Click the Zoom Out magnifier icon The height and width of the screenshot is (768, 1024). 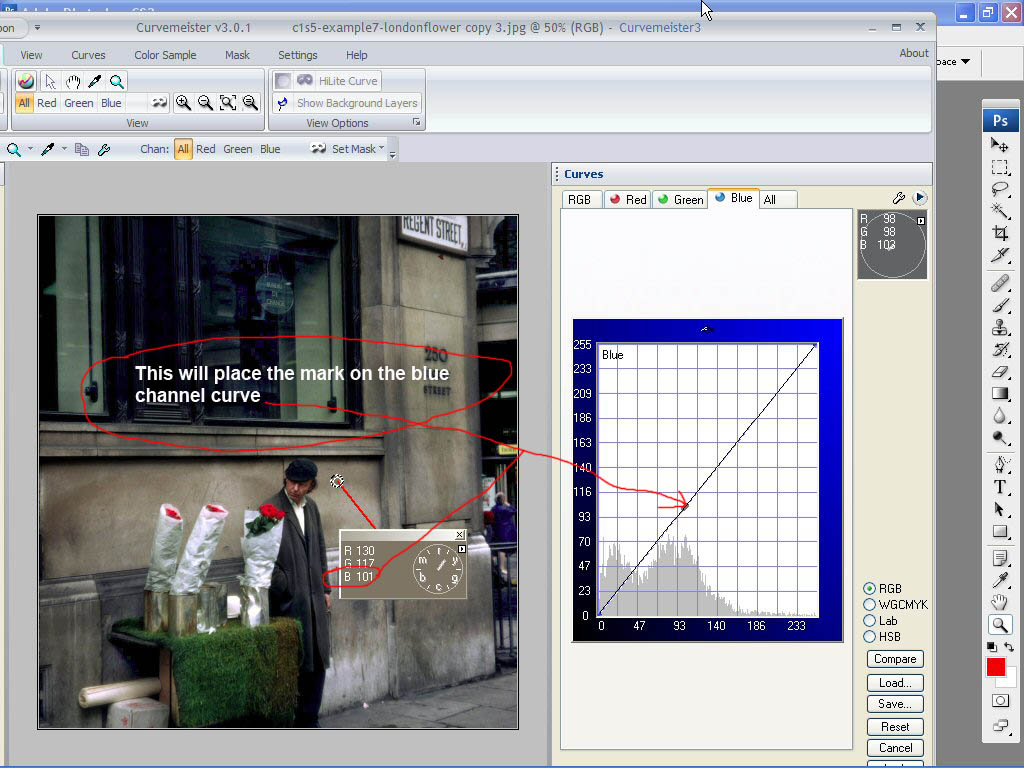(205, 102)
